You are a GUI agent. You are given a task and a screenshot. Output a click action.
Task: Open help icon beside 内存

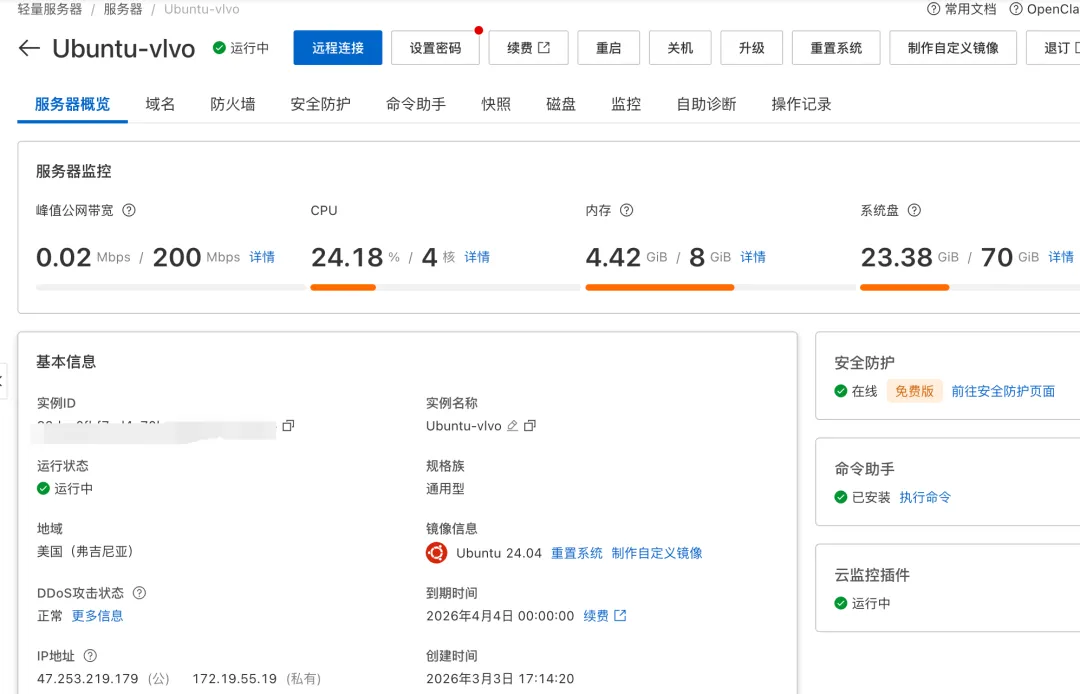click(x=626, y=211)
